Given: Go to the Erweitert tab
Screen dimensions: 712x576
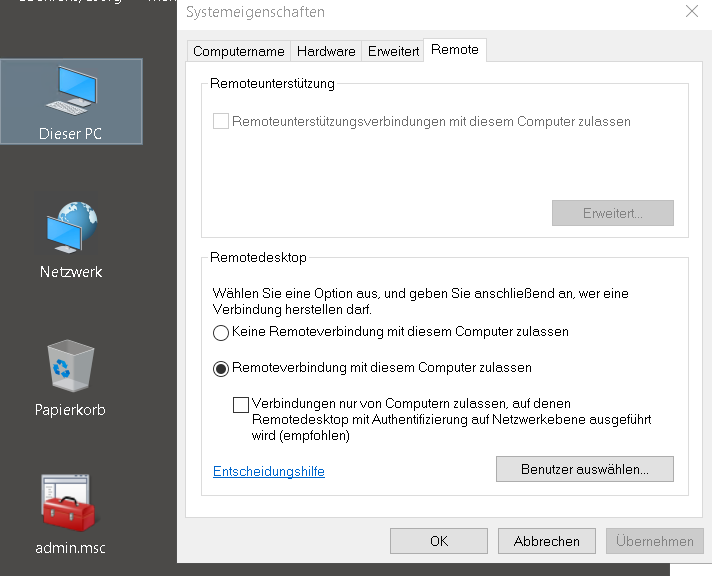Looking at the screenshot, I should (x=393, y=51).
